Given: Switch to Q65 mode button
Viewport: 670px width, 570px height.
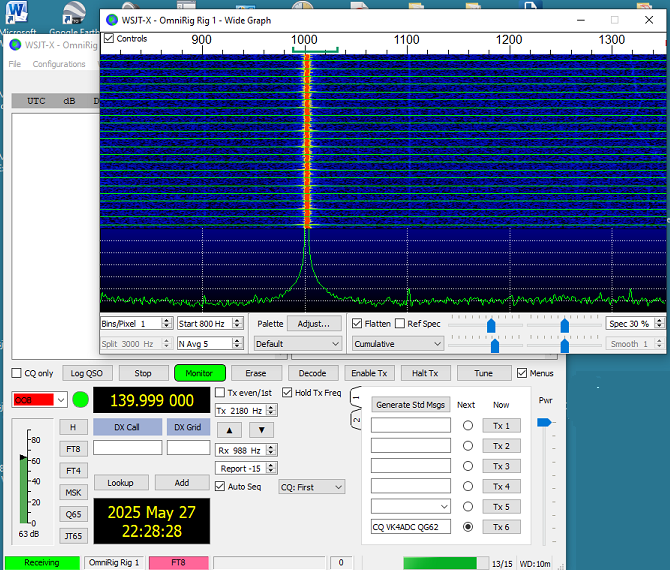Looking at the screenshot, I should coord(73,514).
